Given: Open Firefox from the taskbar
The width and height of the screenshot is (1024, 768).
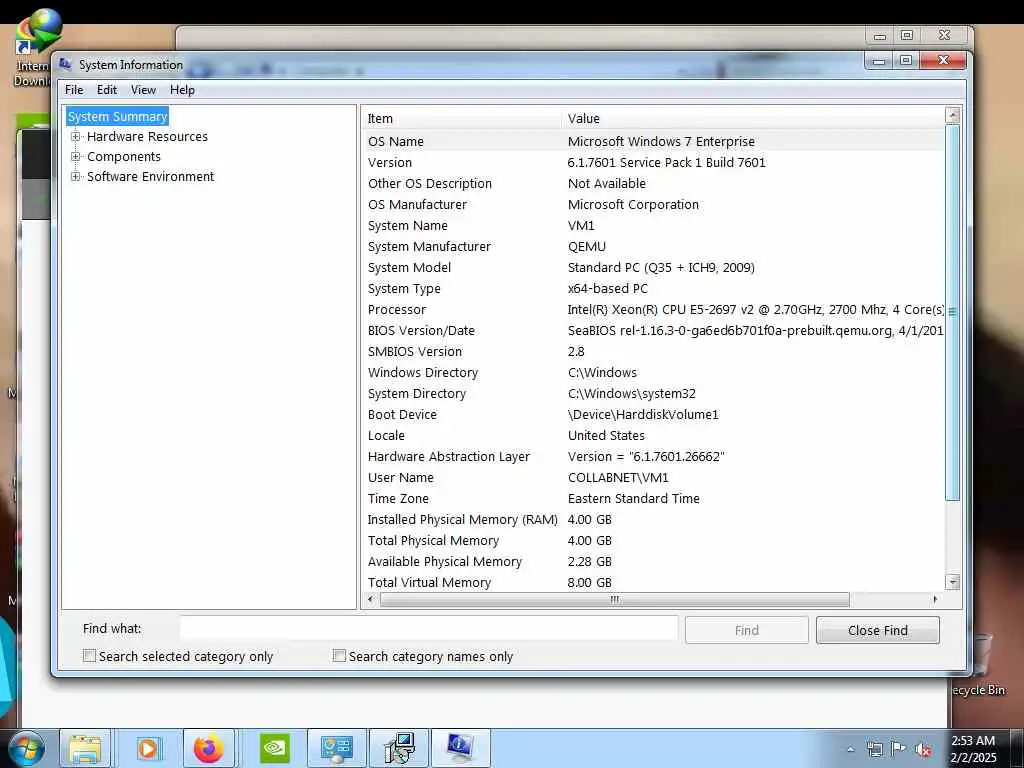Looking at the screenshot, I should tap(209, 748).
